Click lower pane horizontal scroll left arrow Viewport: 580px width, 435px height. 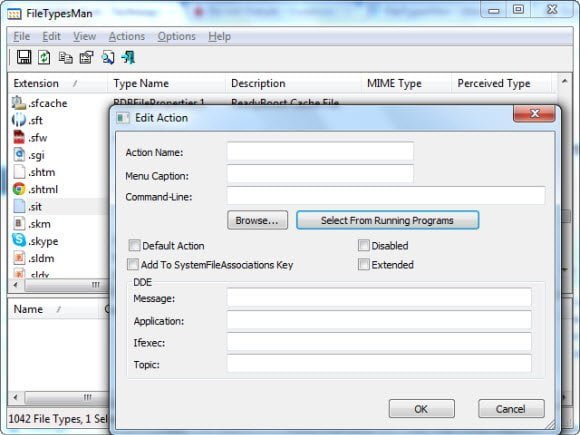coord(16,397)
